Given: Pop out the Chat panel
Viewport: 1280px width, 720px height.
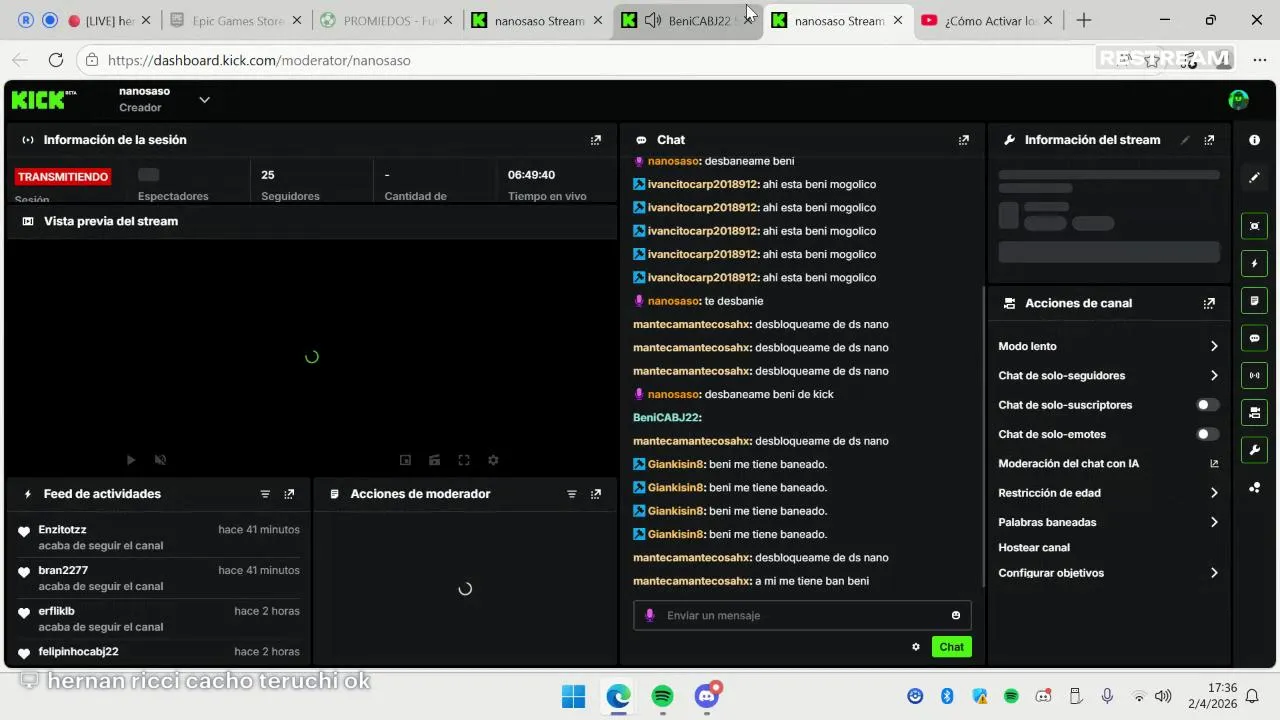Looking at the screenshot, I should (964, 140).
